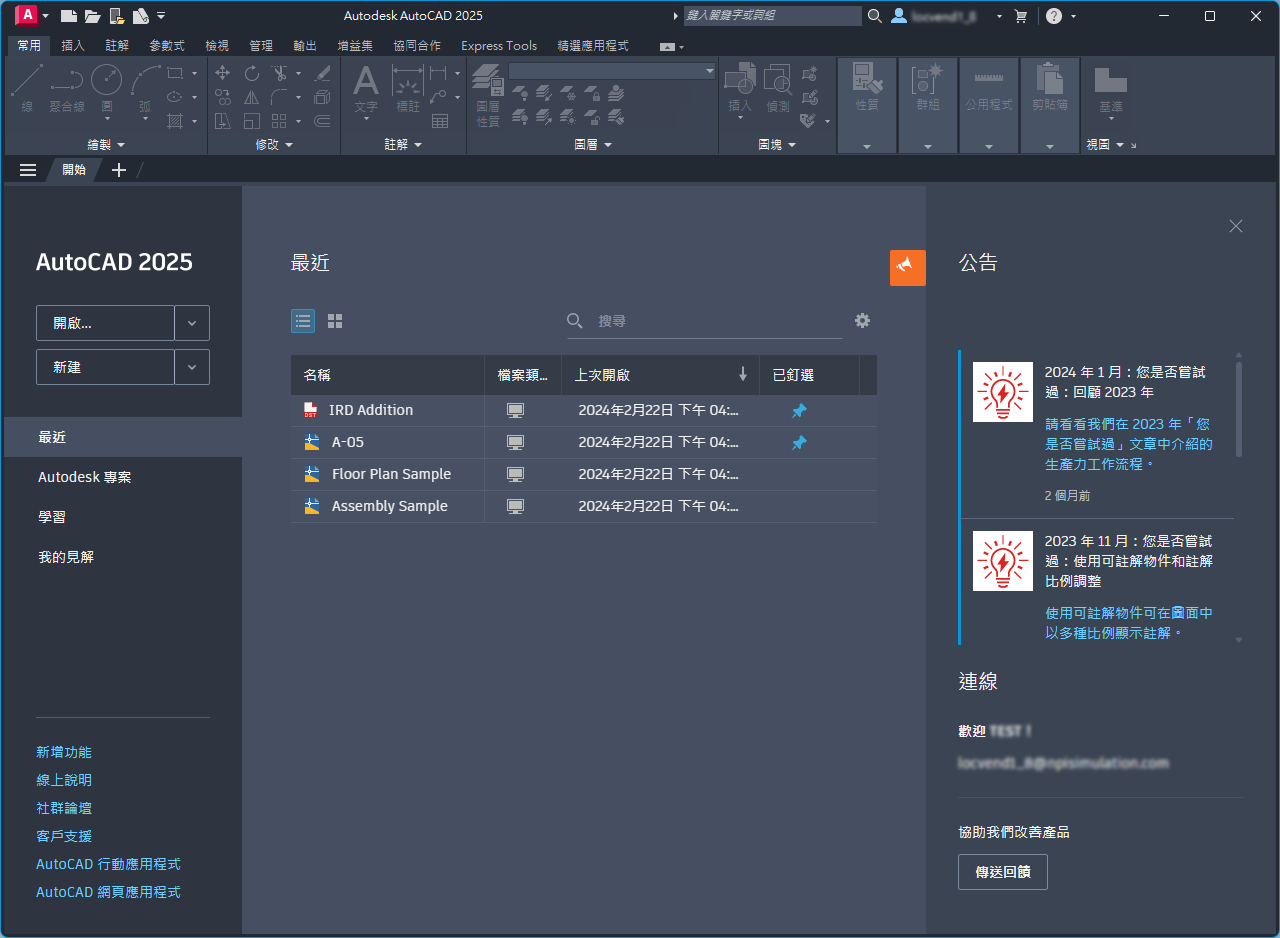Click the Help question mark icon
The width and height of the screenshot is (1280, 938).
(x=1054, y=16)
